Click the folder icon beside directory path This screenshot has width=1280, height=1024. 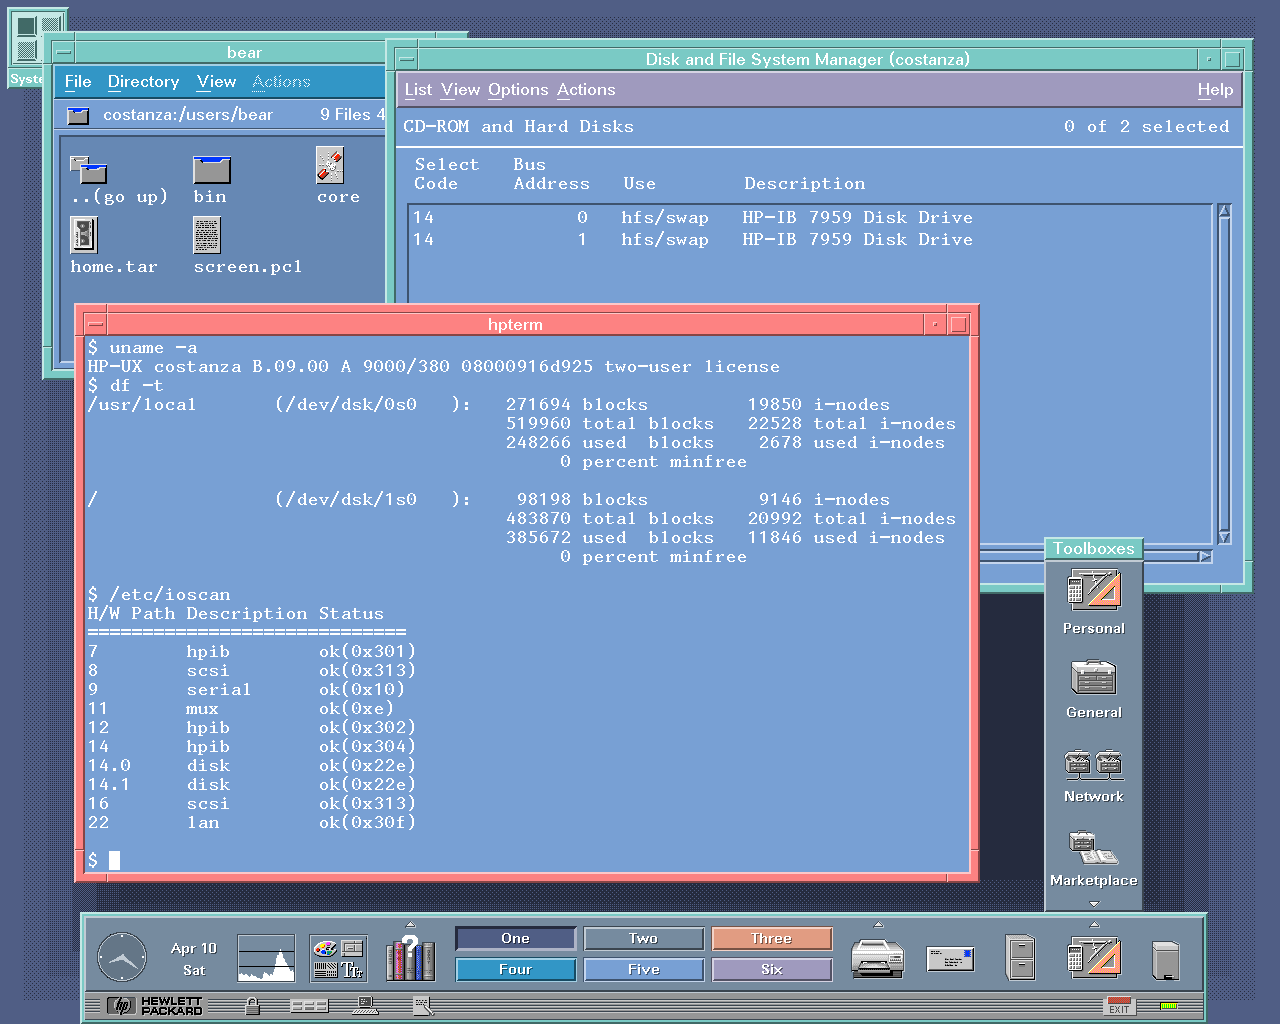click(78, 115)
